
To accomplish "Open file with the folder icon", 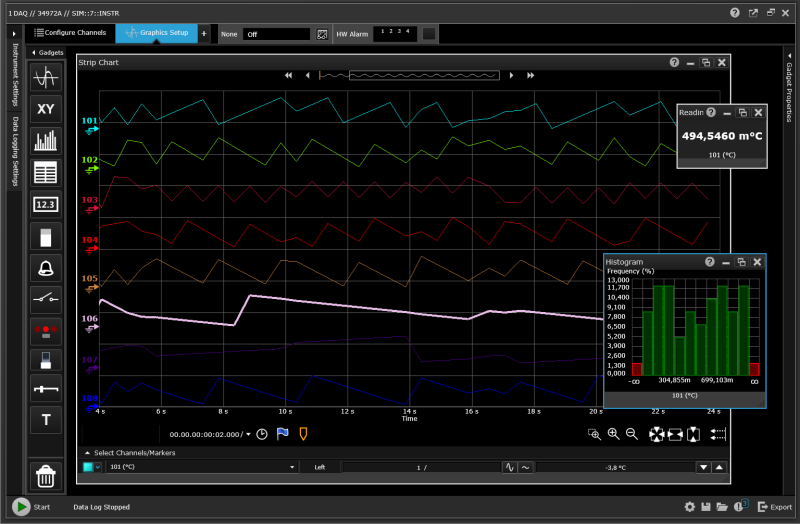I will 722,507.
